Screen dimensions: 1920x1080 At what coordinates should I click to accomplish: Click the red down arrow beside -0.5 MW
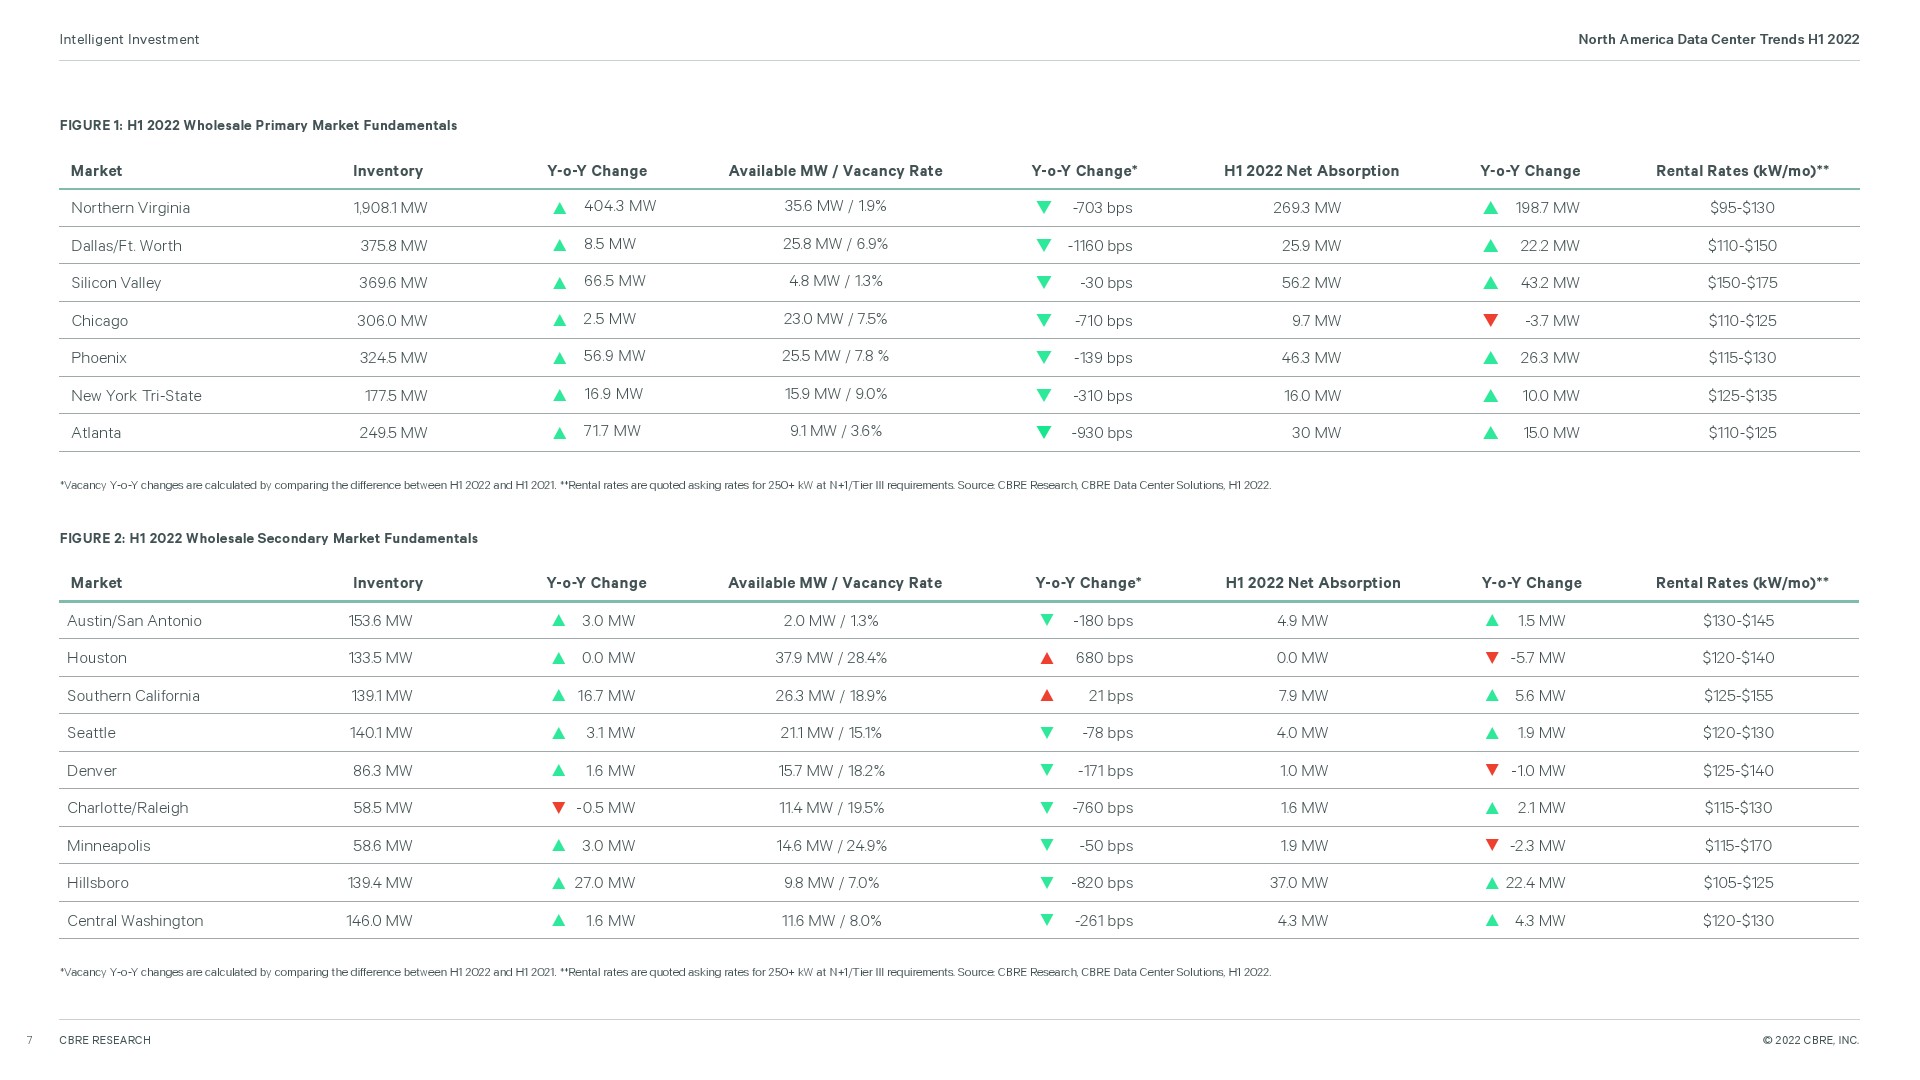coord(559,808)
